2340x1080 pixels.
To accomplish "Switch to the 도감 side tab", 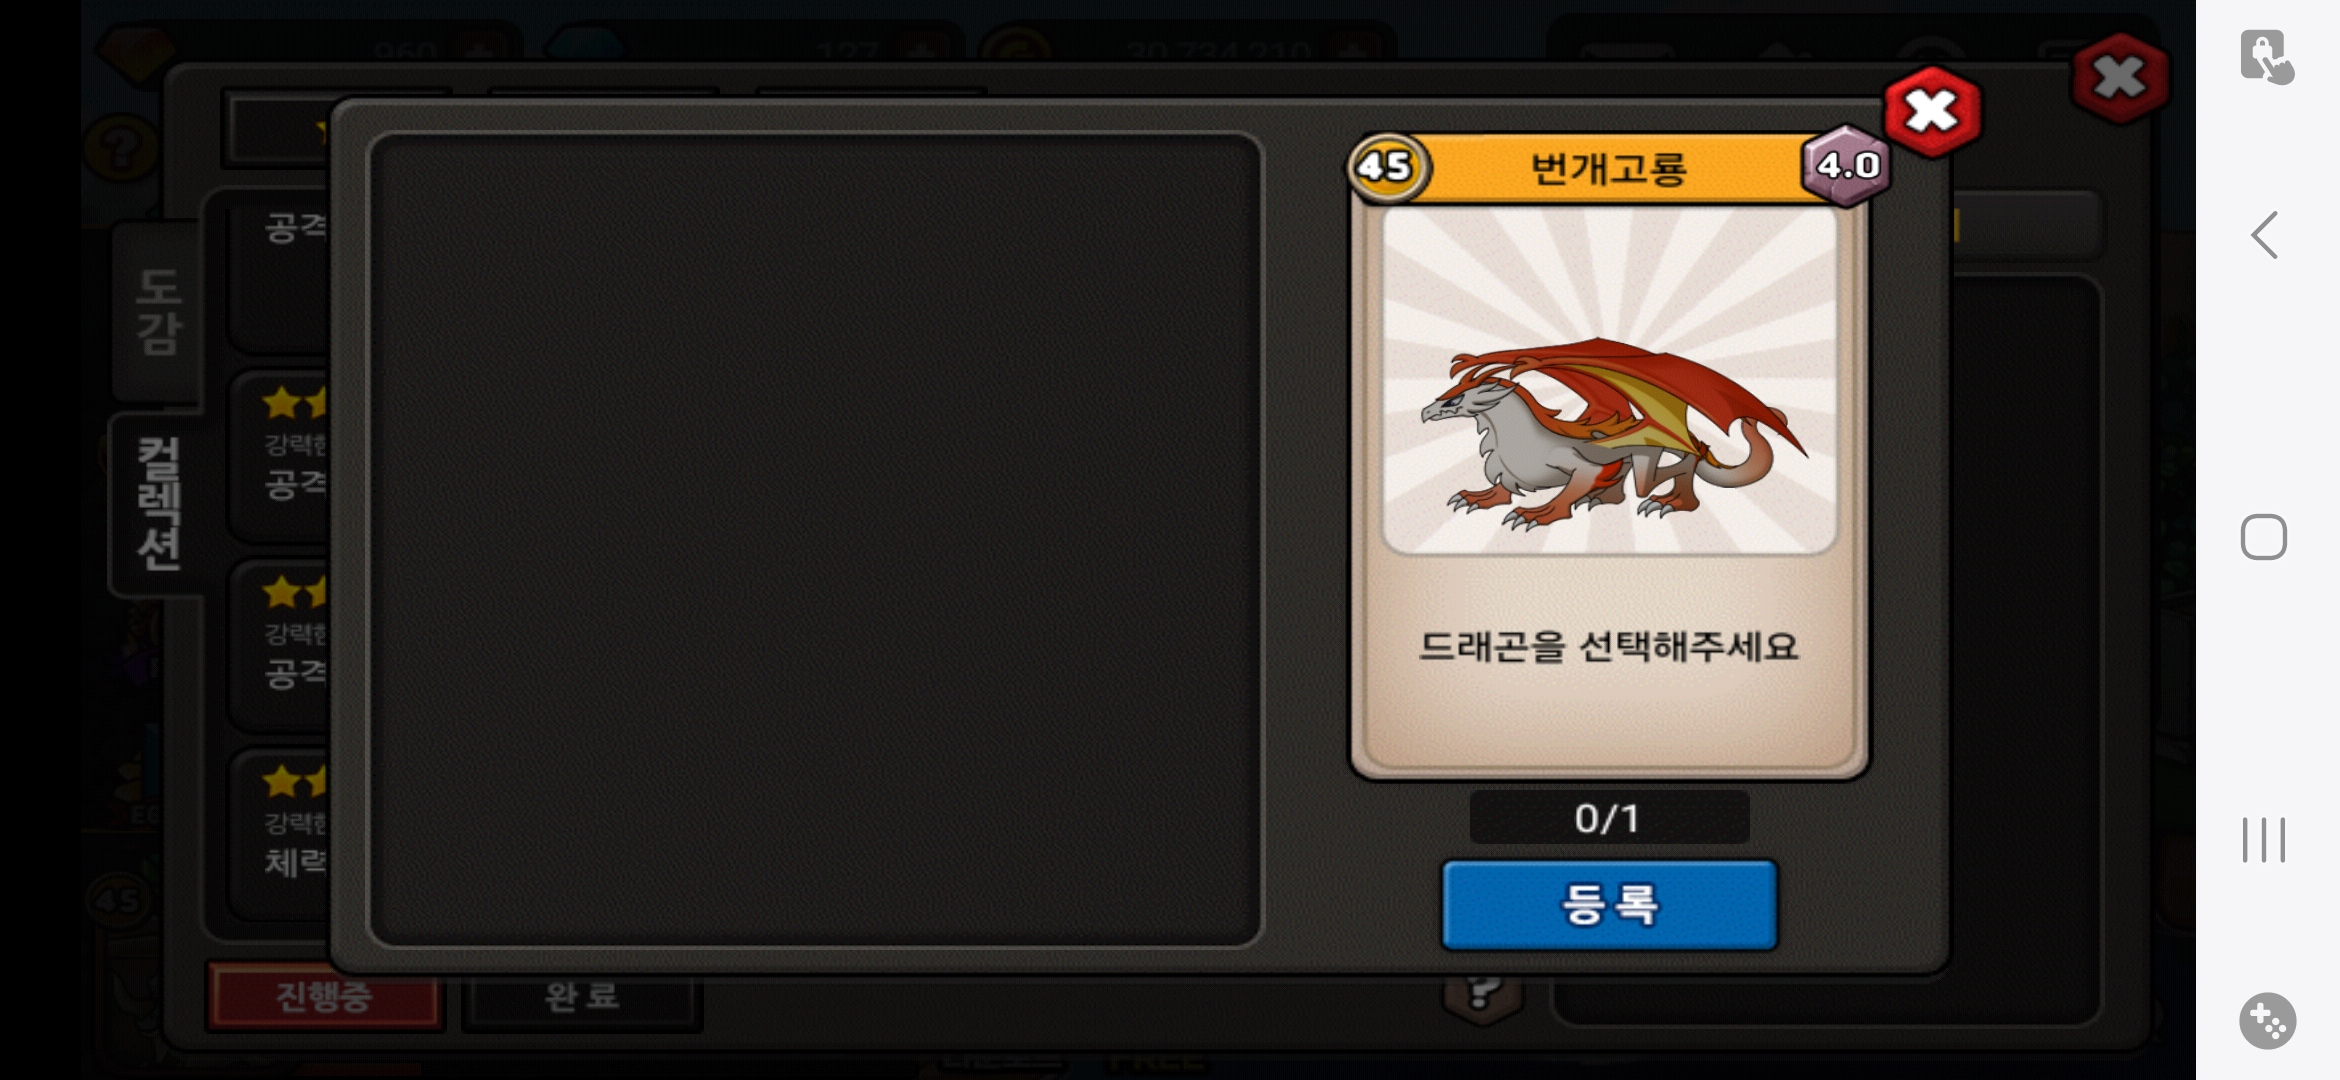I will [158, 311].
